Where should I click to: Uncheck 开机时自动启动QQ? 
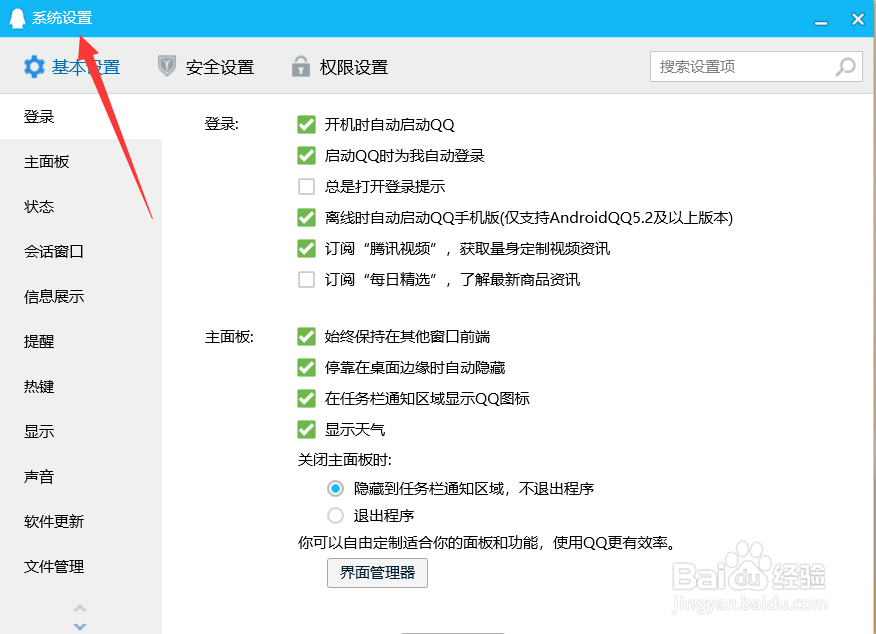[x=306, y=124]
